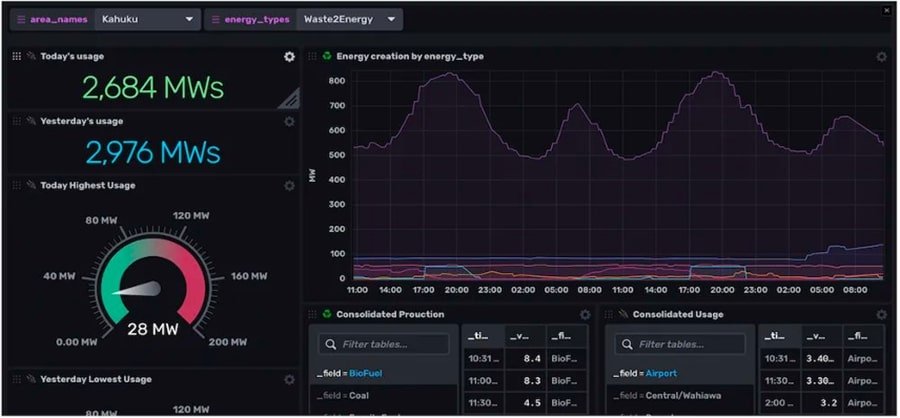Open Yesterday Lowest Usage settings gear

pyautogui.click(x=289, y=379)
